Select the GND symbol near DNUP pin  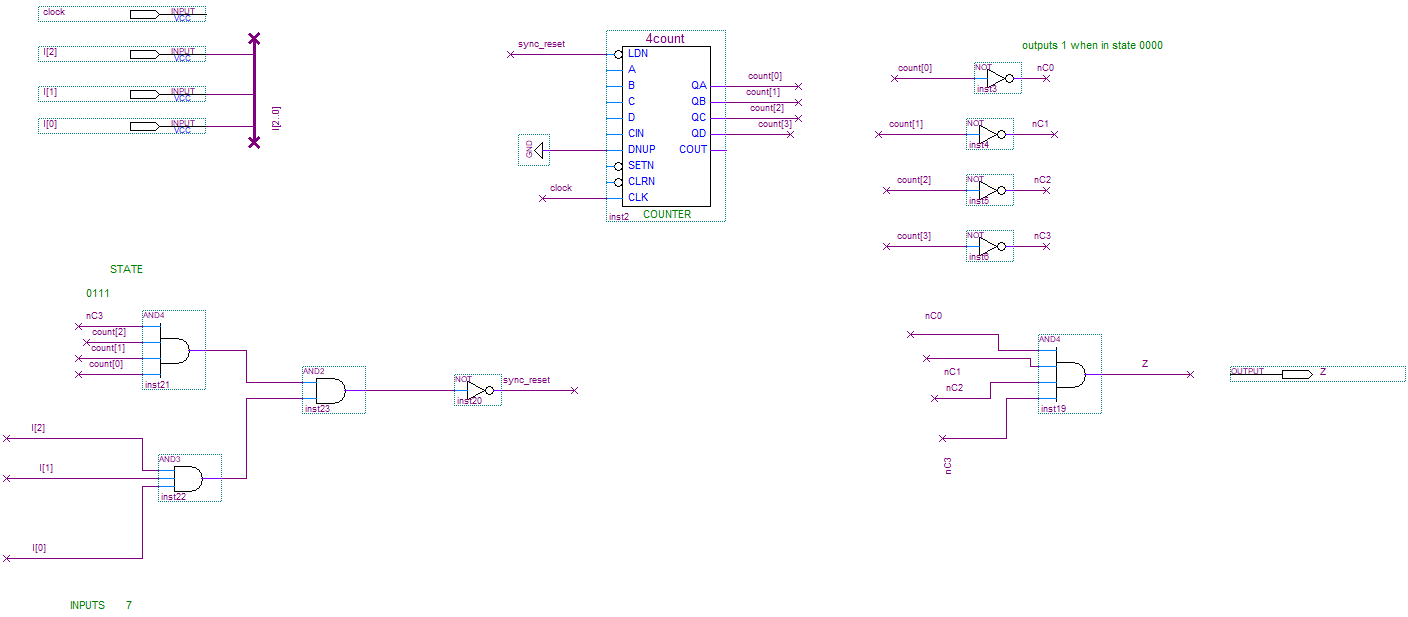(x=533, y=150)
